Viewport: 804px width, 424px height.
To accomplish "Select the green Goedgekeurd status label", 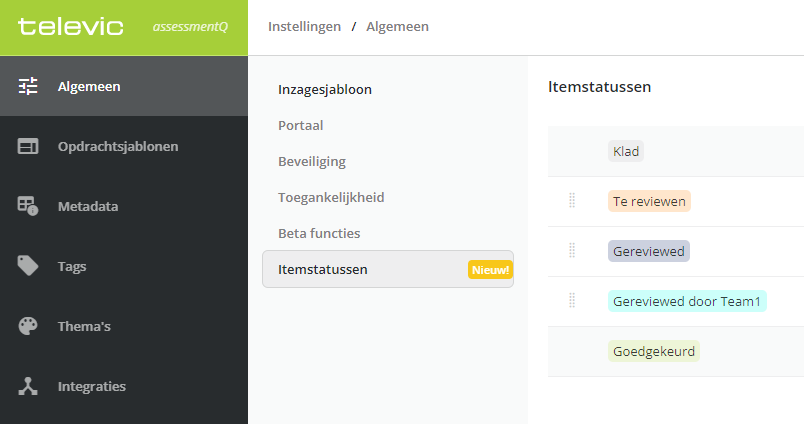I will click(x=654, y=351).
